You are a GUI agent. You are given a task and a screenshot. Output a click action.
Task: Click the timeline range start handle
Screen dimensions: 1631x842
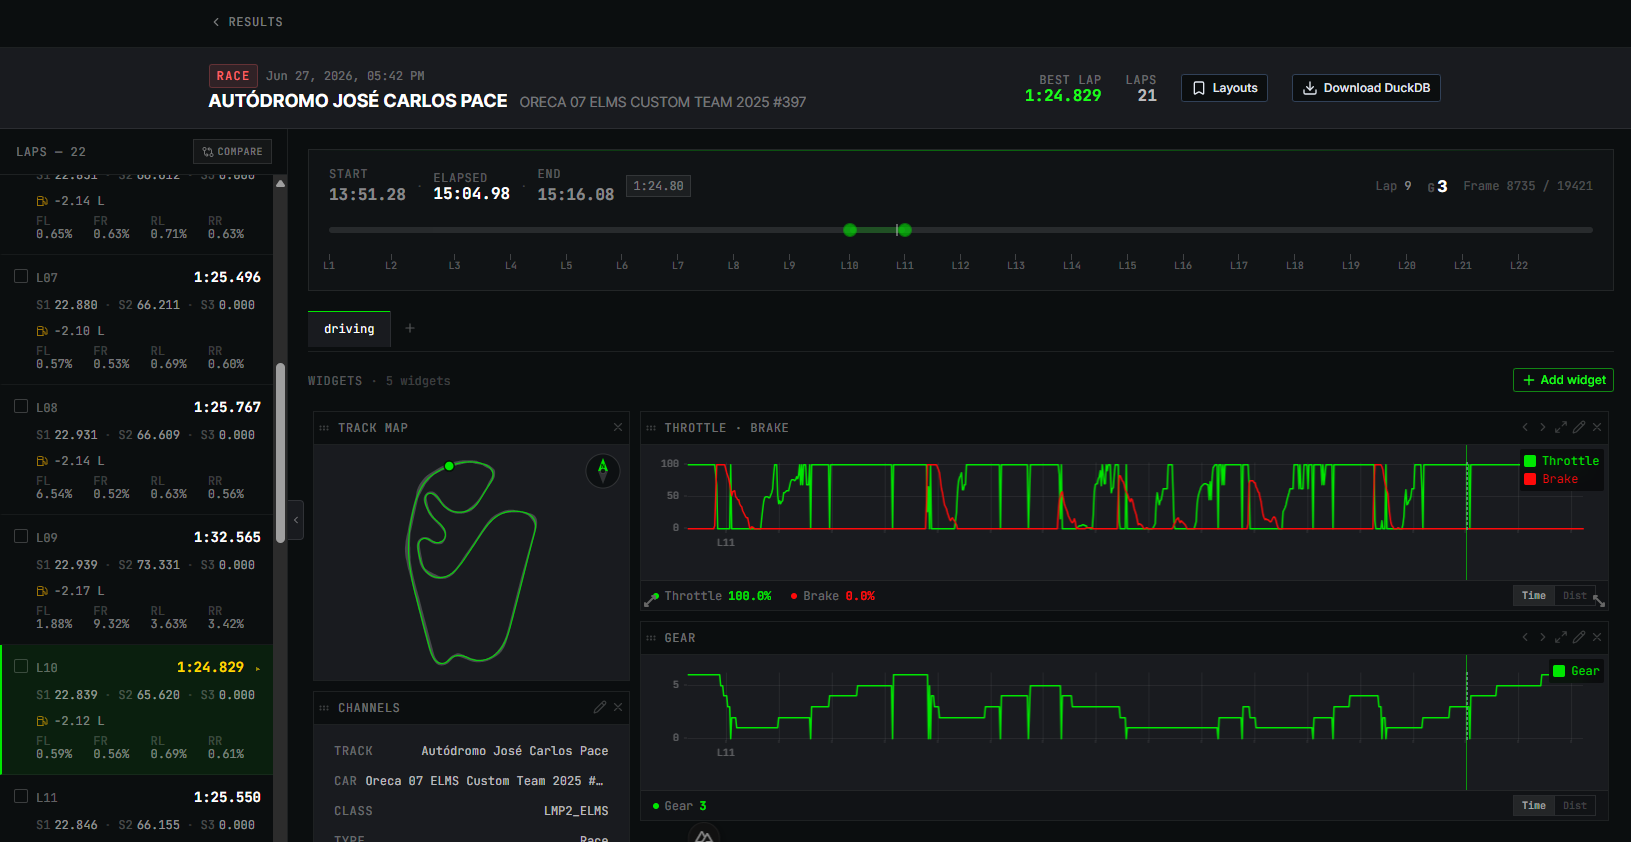coord(850,230)
